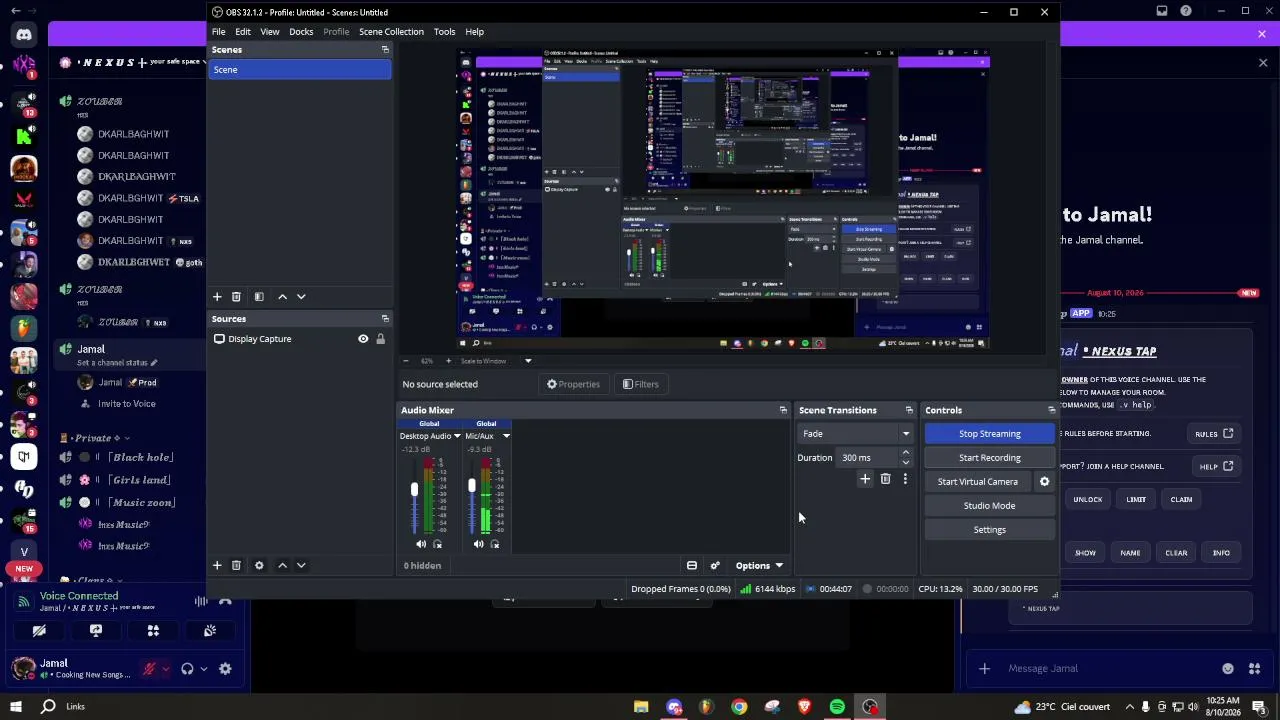
Task: Pop out the Sources dock
Action: [385, 319]
